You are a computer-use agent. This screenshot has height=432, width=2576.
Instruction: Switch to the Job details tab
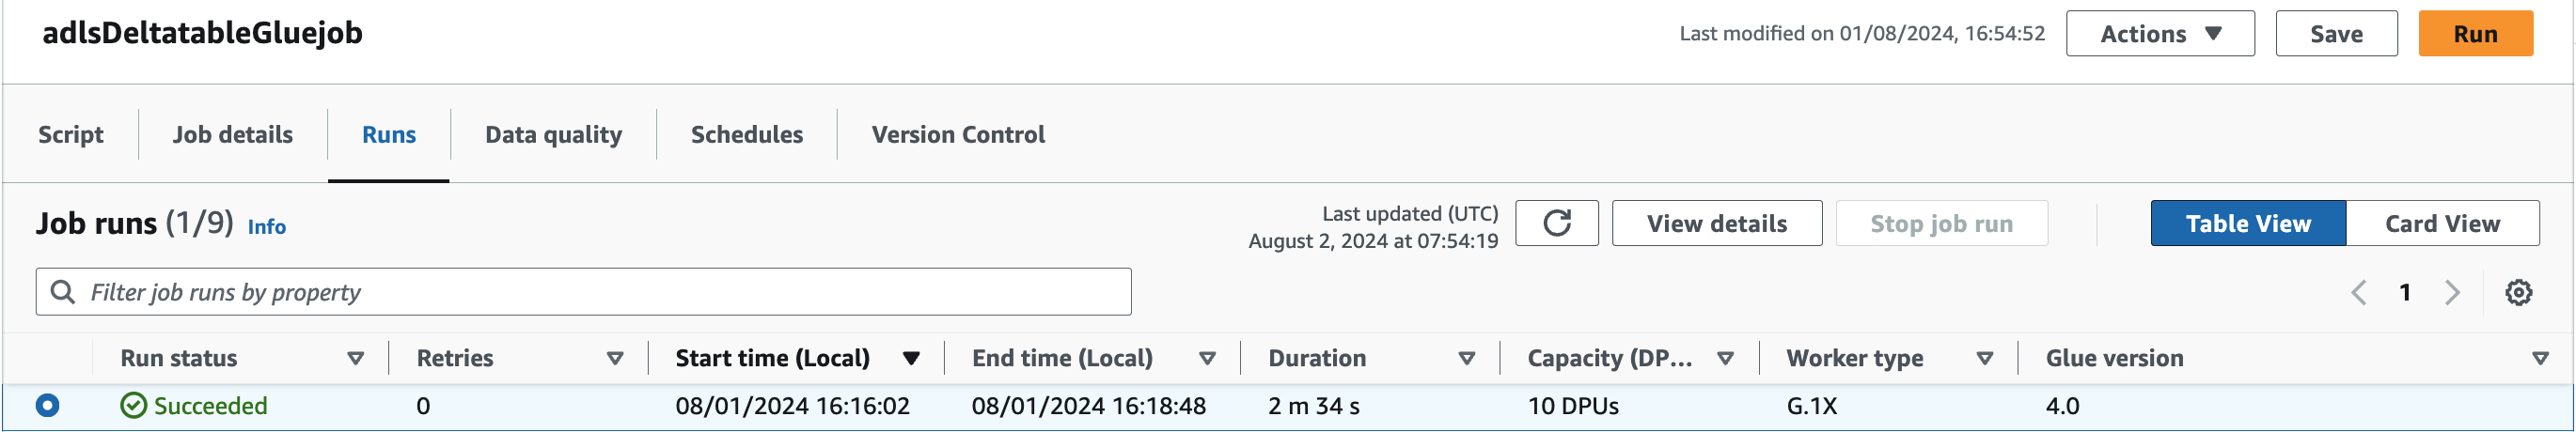233,134
